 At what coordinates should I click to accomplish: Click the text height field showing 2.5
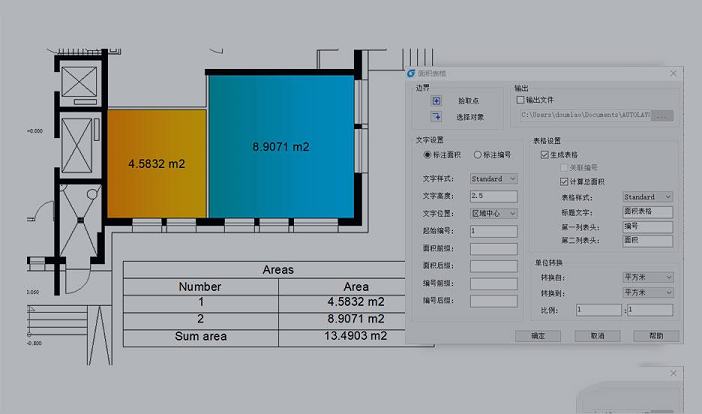[493, 196]
